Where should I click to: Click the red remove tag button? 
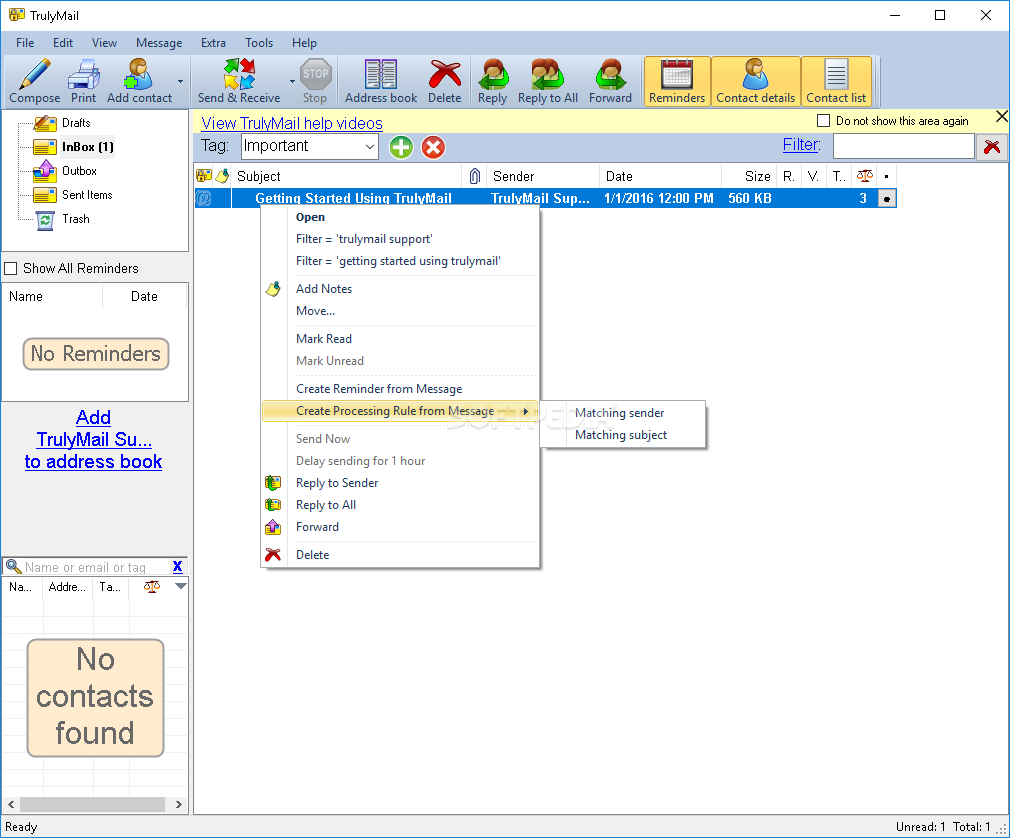433,147
